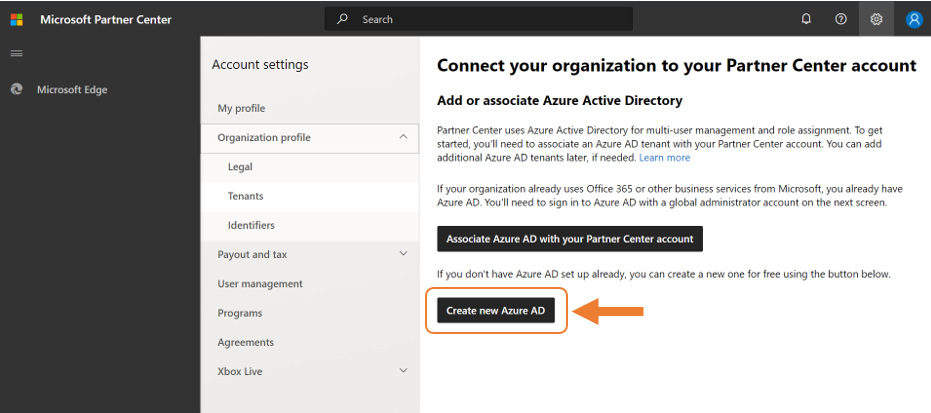Click the Add or associate Azure Active Directory heading

coord(560,101)
